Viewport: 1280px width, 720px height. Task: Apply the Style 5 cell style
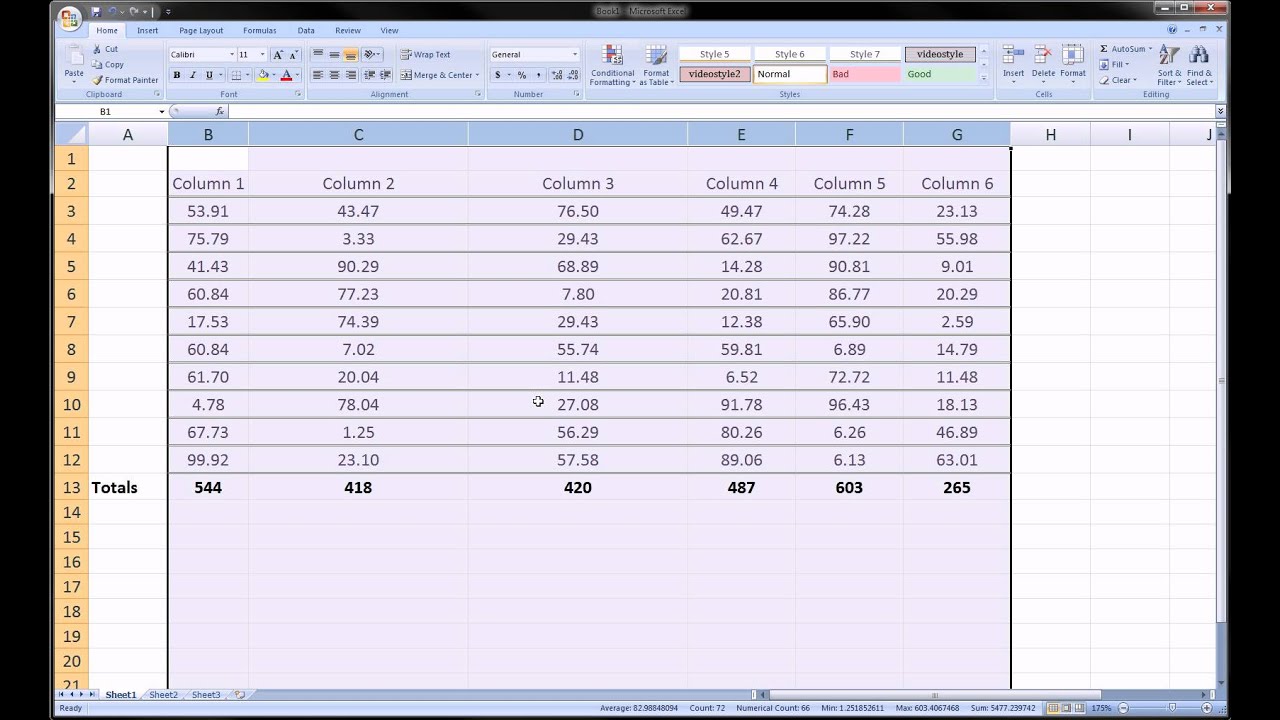714,54
